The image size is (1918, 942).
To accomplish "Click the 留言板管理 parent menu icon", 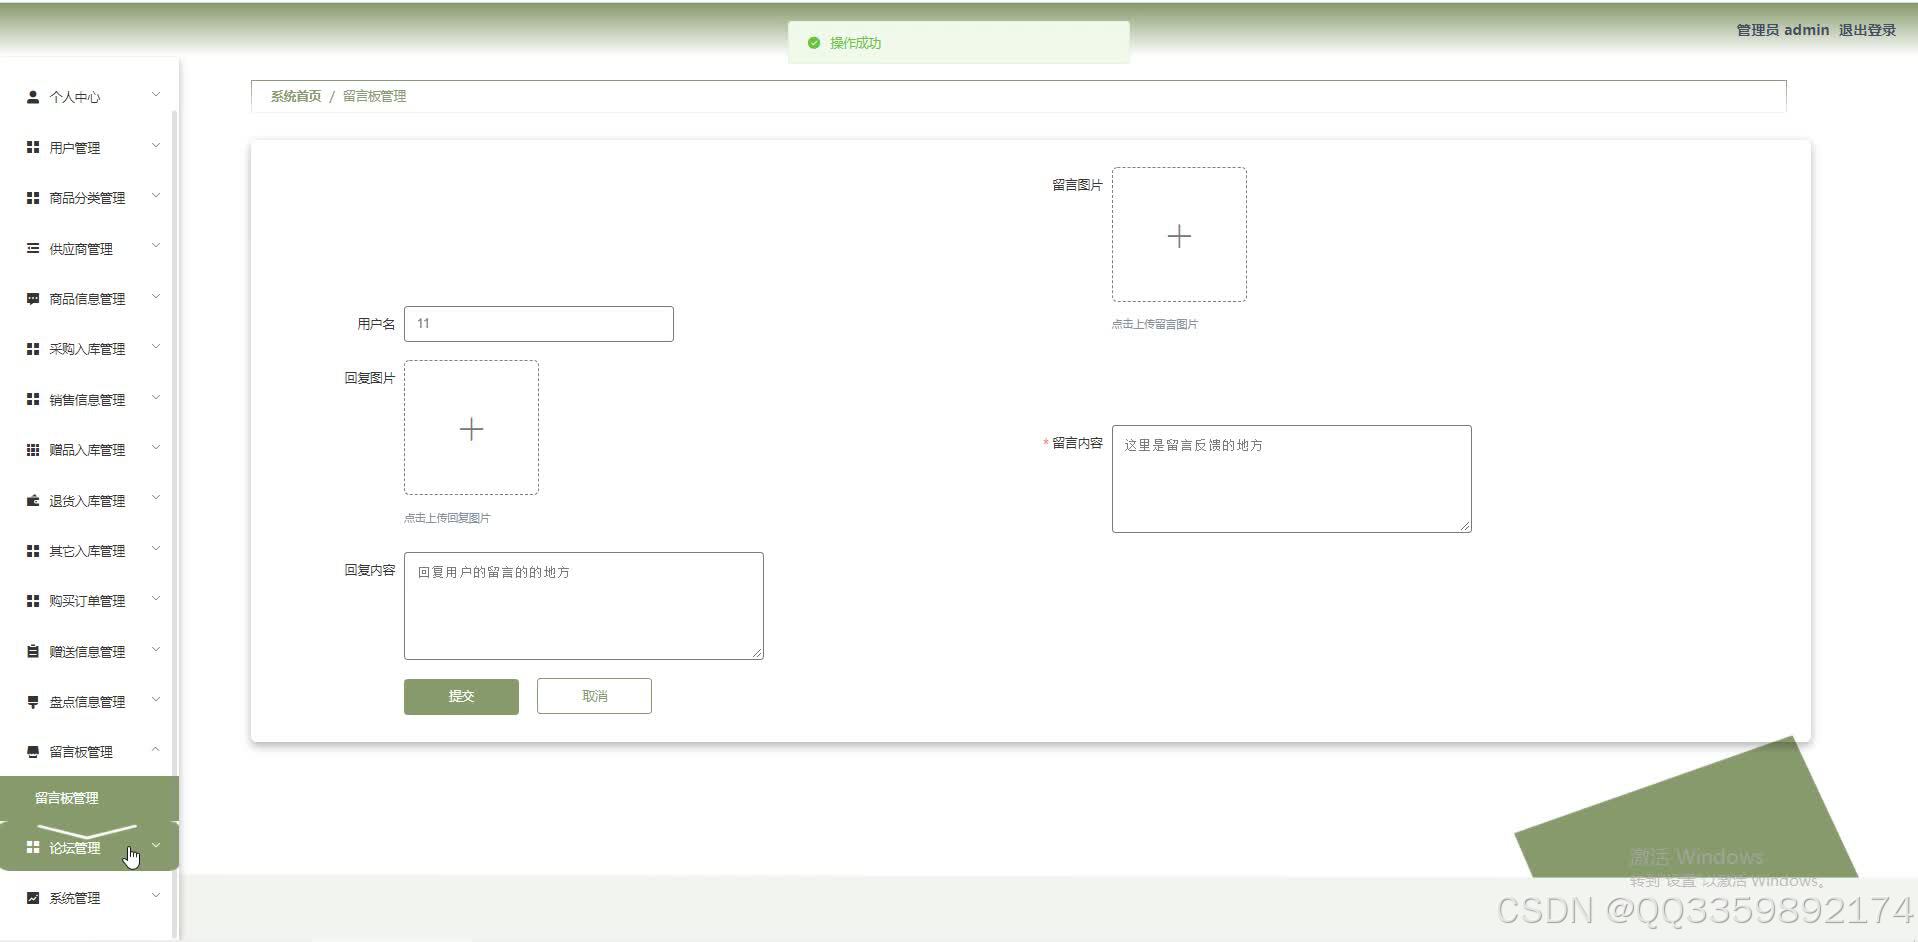I will 33,752.
